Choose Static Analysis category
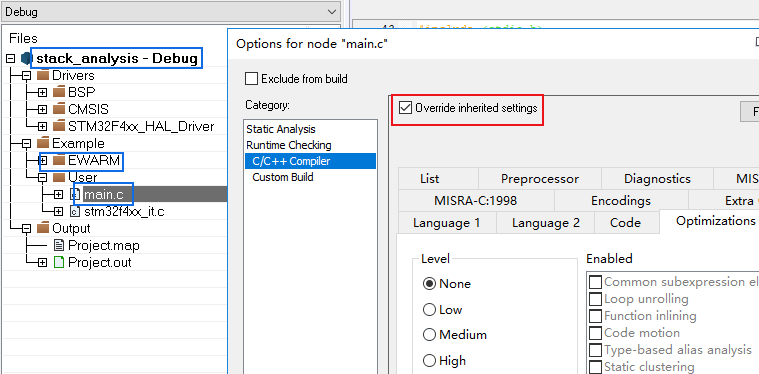This screenshot has width=759, height=374. [281, 129]
